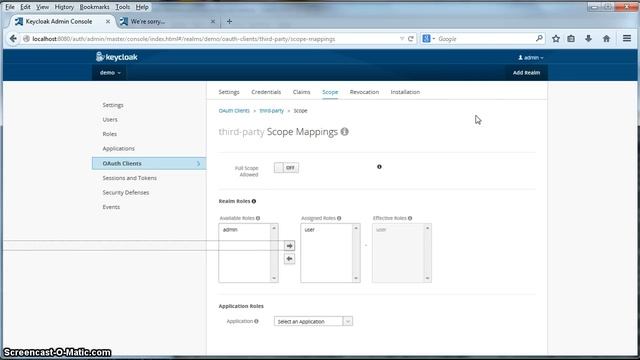The height and width of the screenshot is (360, 640).
Task: Open the admin user dropdown
Action: [x=531, y=58]
